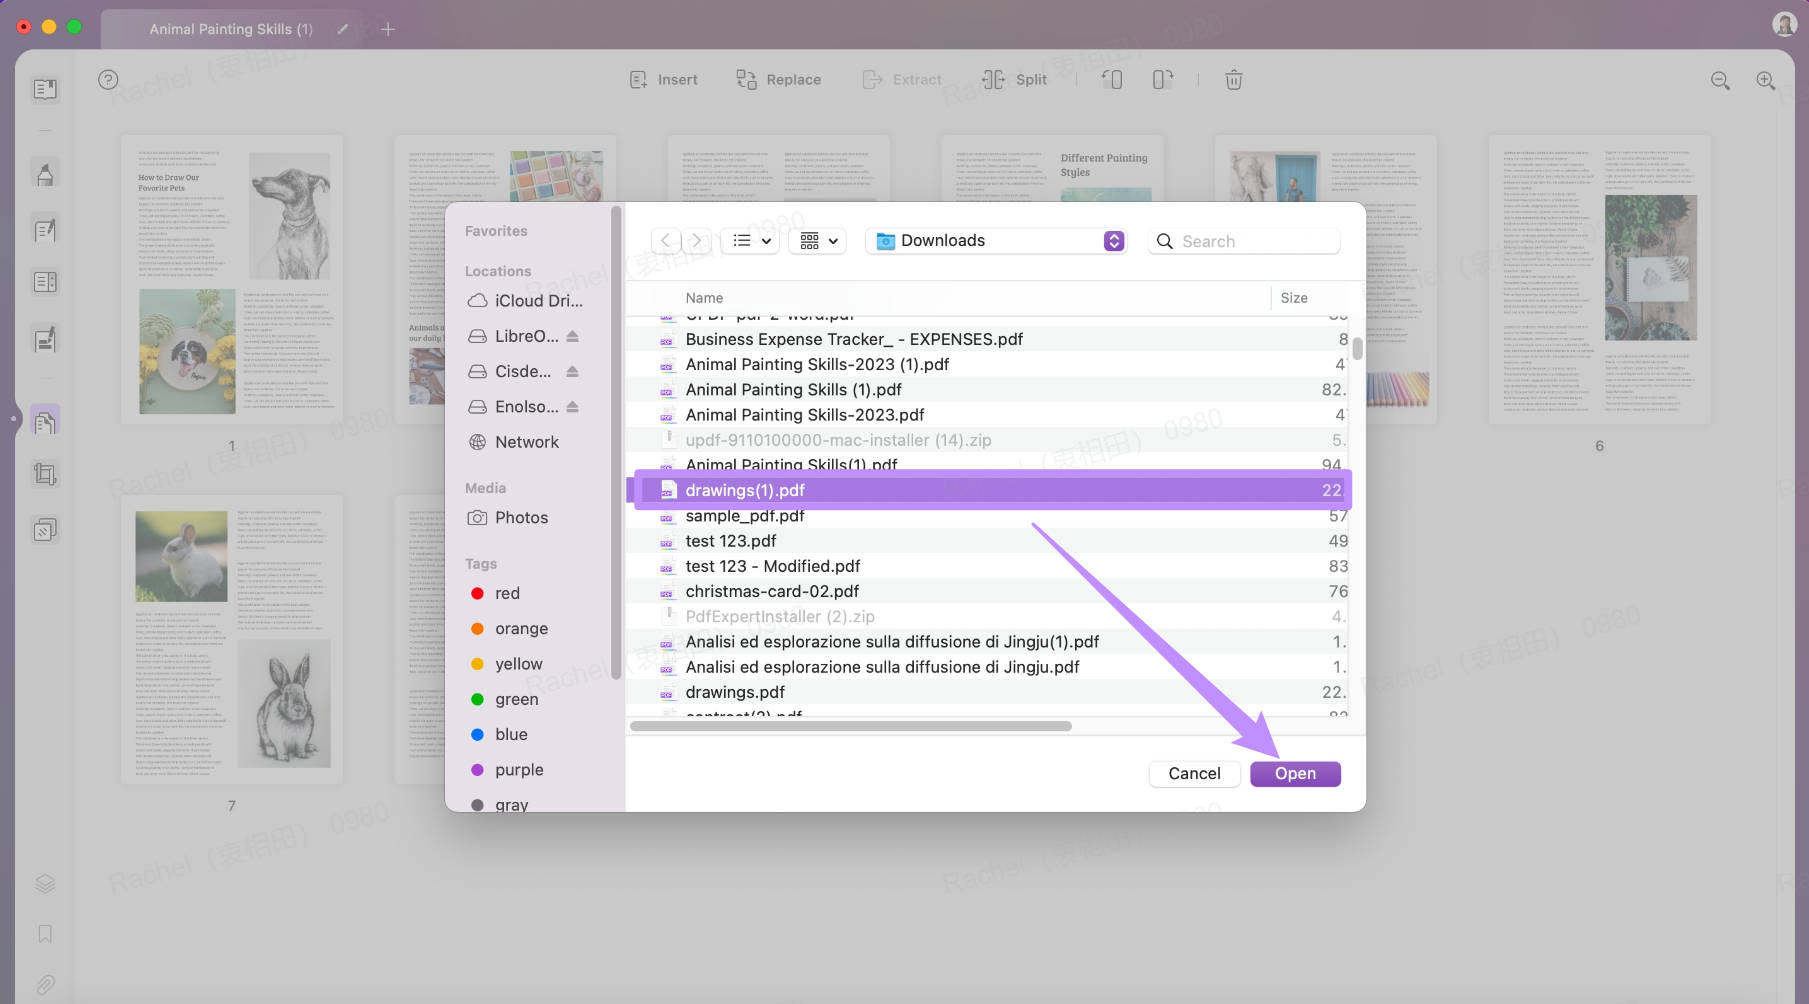This screenshot has width=1809, height=1004.
Task: Click the delete pages trash icon
Action: [1234, 79]
